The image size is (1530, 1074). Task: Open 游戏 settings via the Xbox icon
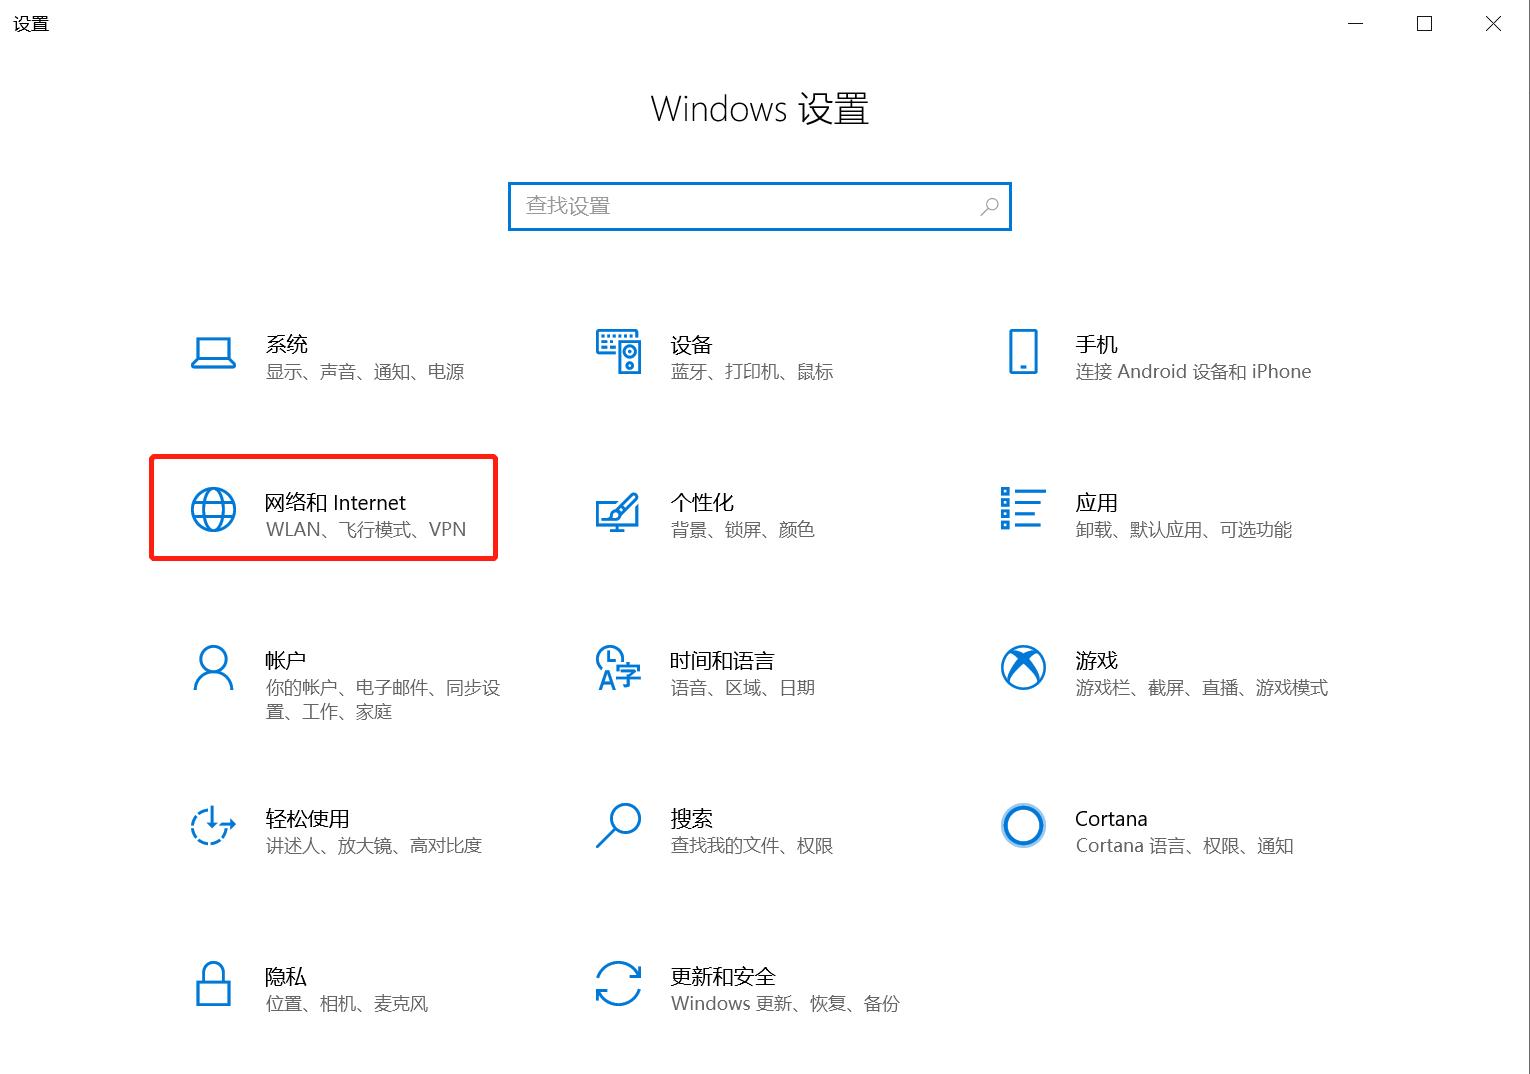(x=1022, y=668)
